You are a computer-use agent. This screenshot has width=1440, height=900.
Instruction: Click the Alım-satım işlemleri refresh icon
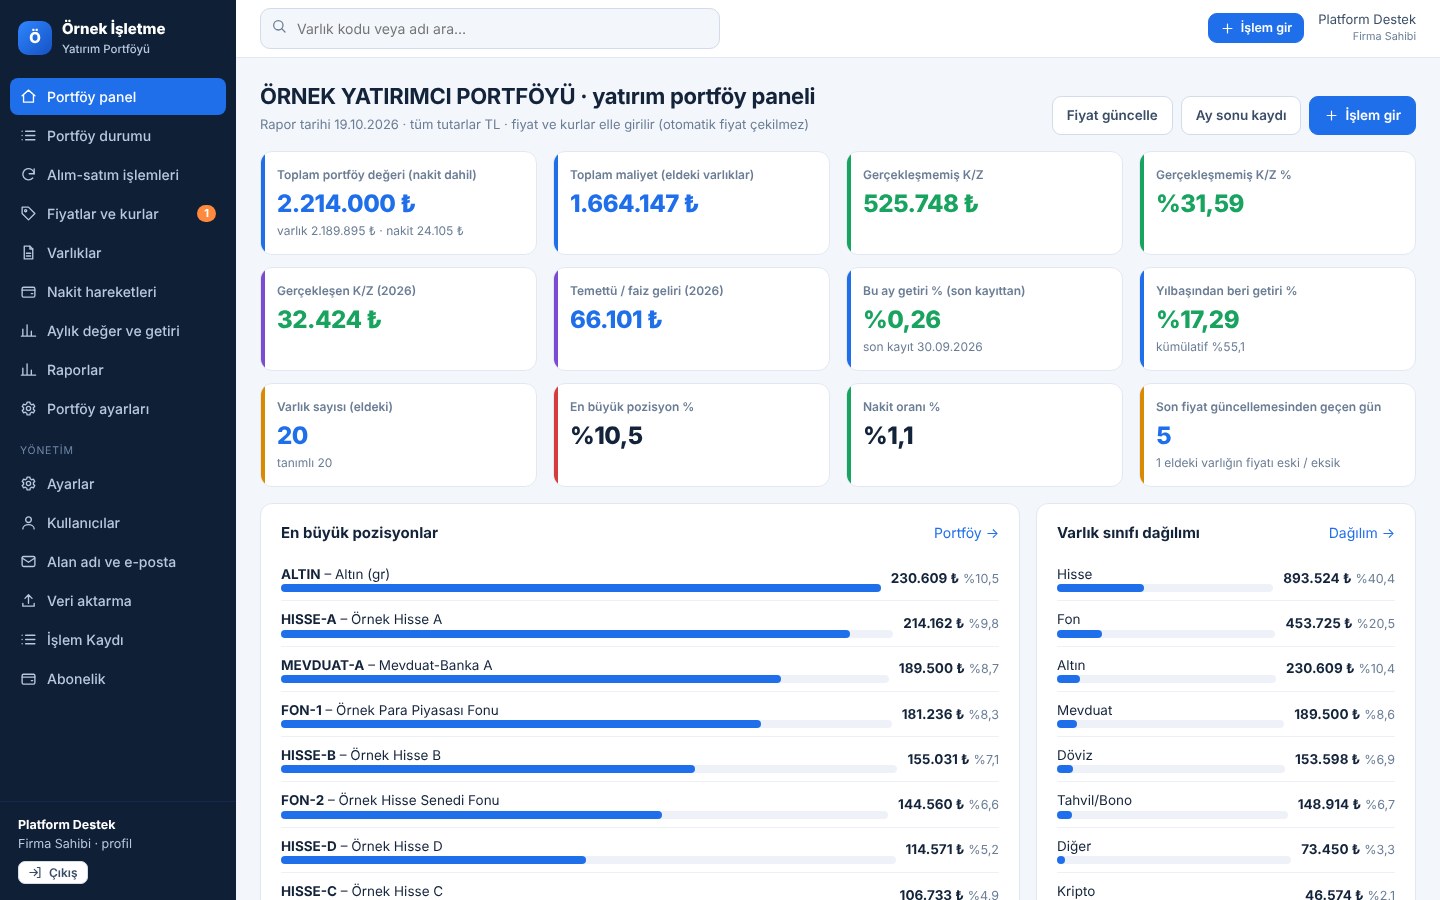(28, 175)
